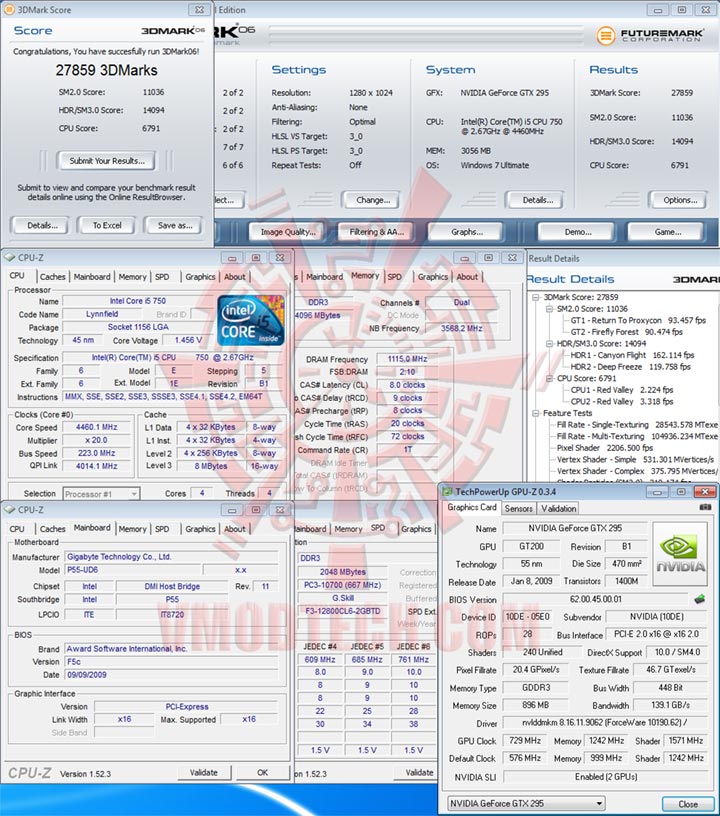Click Submit Your Results button
The height and width of the screenshot is (816, 720).
click(x=107, y=161)
